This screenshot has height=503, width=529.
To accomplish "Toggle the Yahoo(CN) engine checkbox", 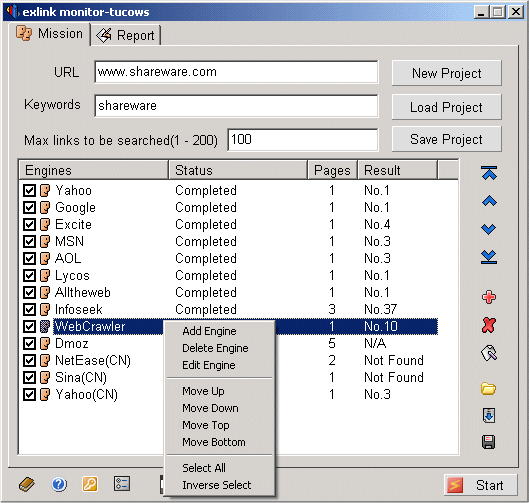I will [29, 394].
